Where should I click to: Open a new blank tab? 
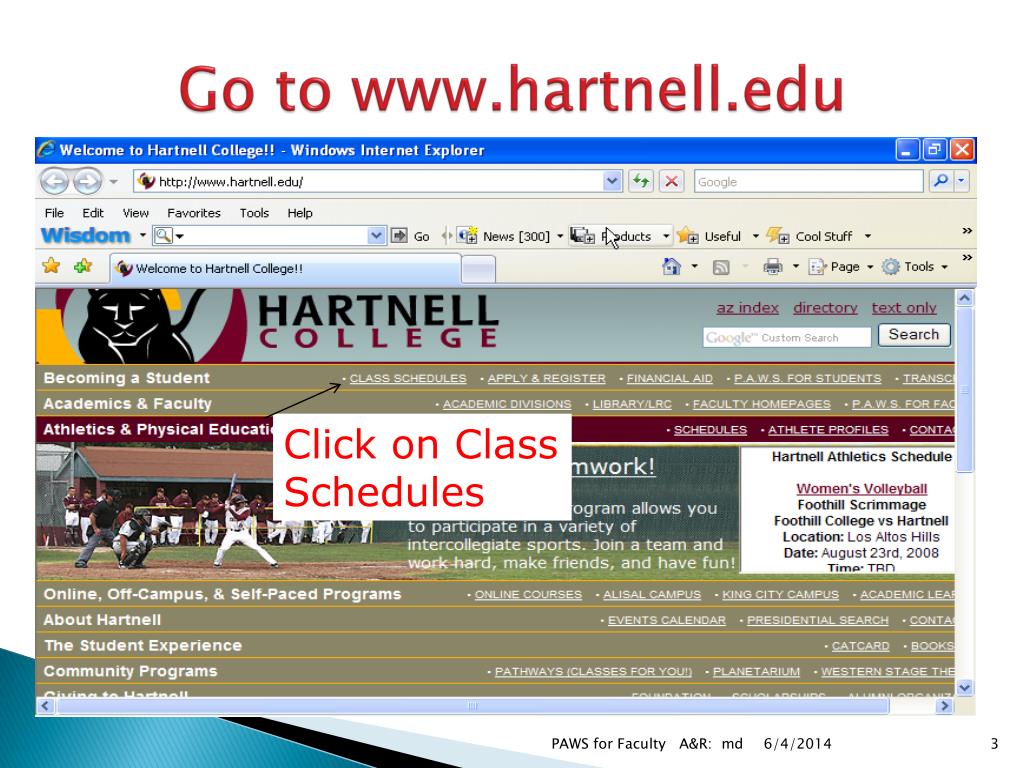point(478,269)
